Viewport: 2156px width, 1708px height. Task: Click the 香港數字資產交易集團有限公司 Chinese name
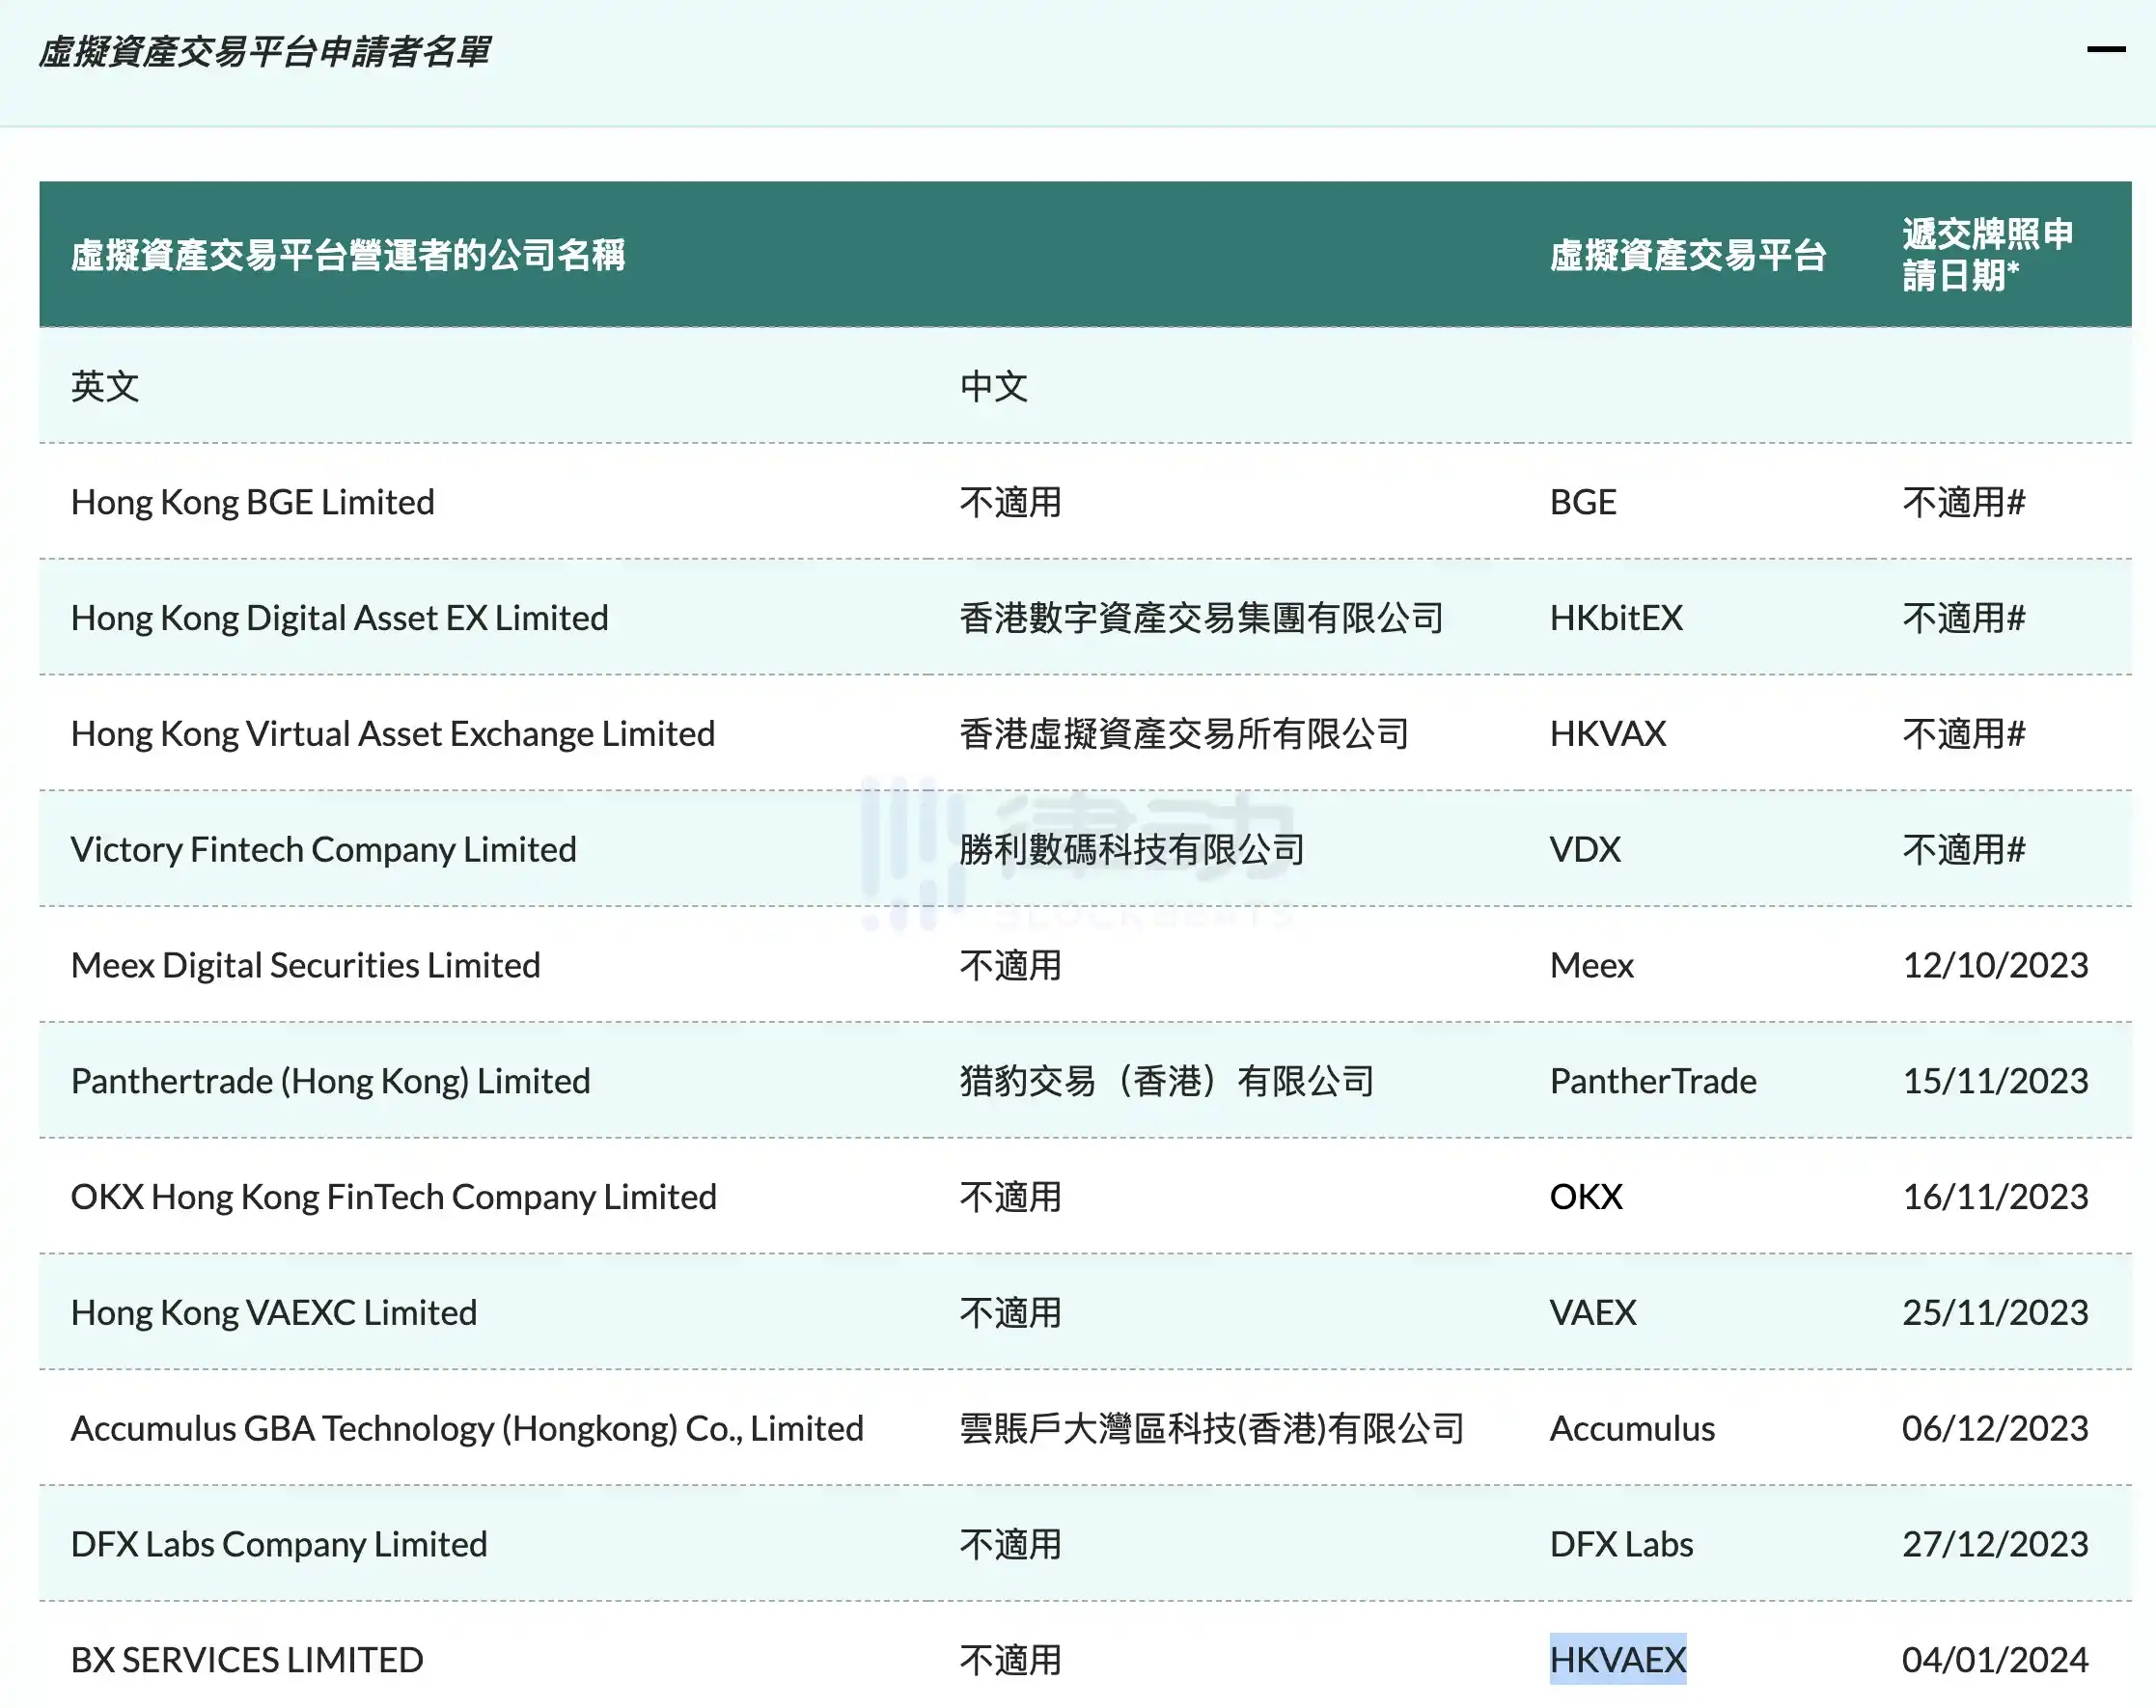[x=1201, y=618]
